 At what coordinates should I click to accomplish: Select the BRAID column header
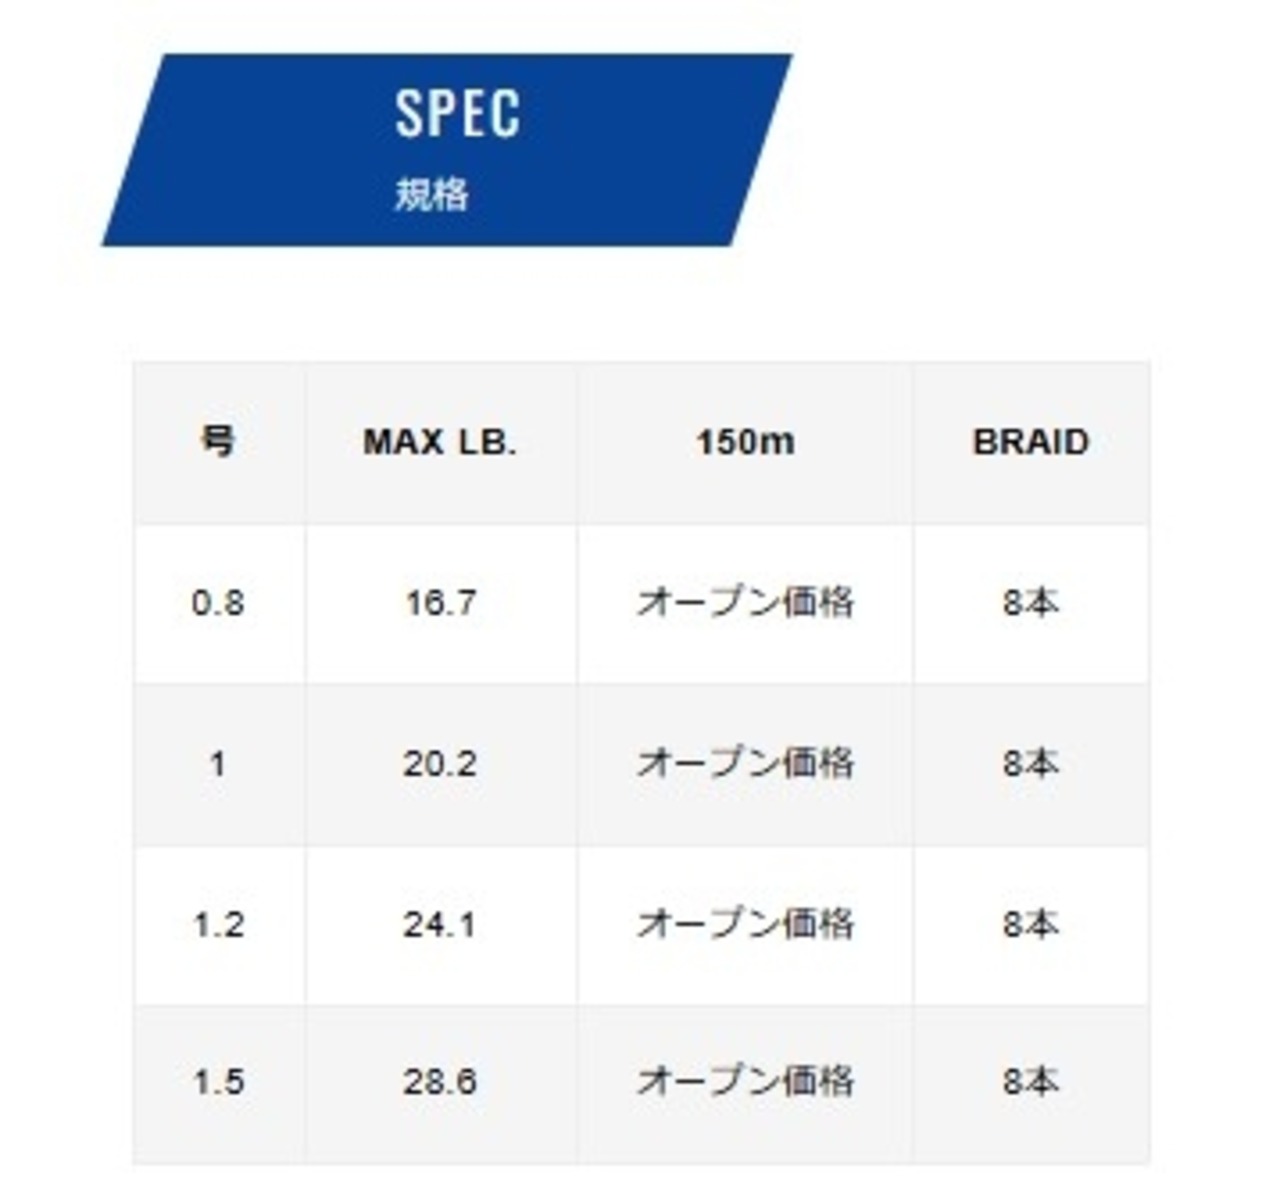coord(1031,442)
